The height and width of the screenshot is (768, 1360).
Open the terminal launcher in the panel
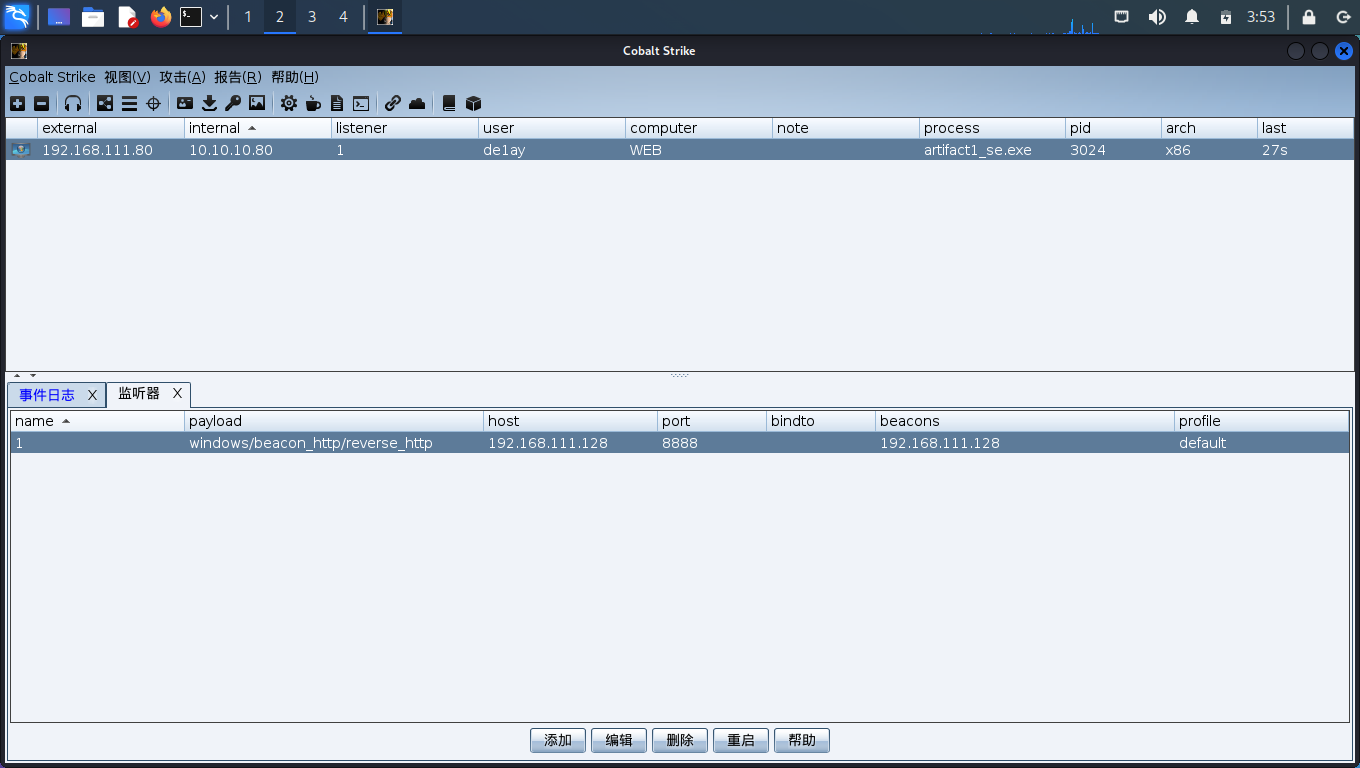click(x=191, y=17)
